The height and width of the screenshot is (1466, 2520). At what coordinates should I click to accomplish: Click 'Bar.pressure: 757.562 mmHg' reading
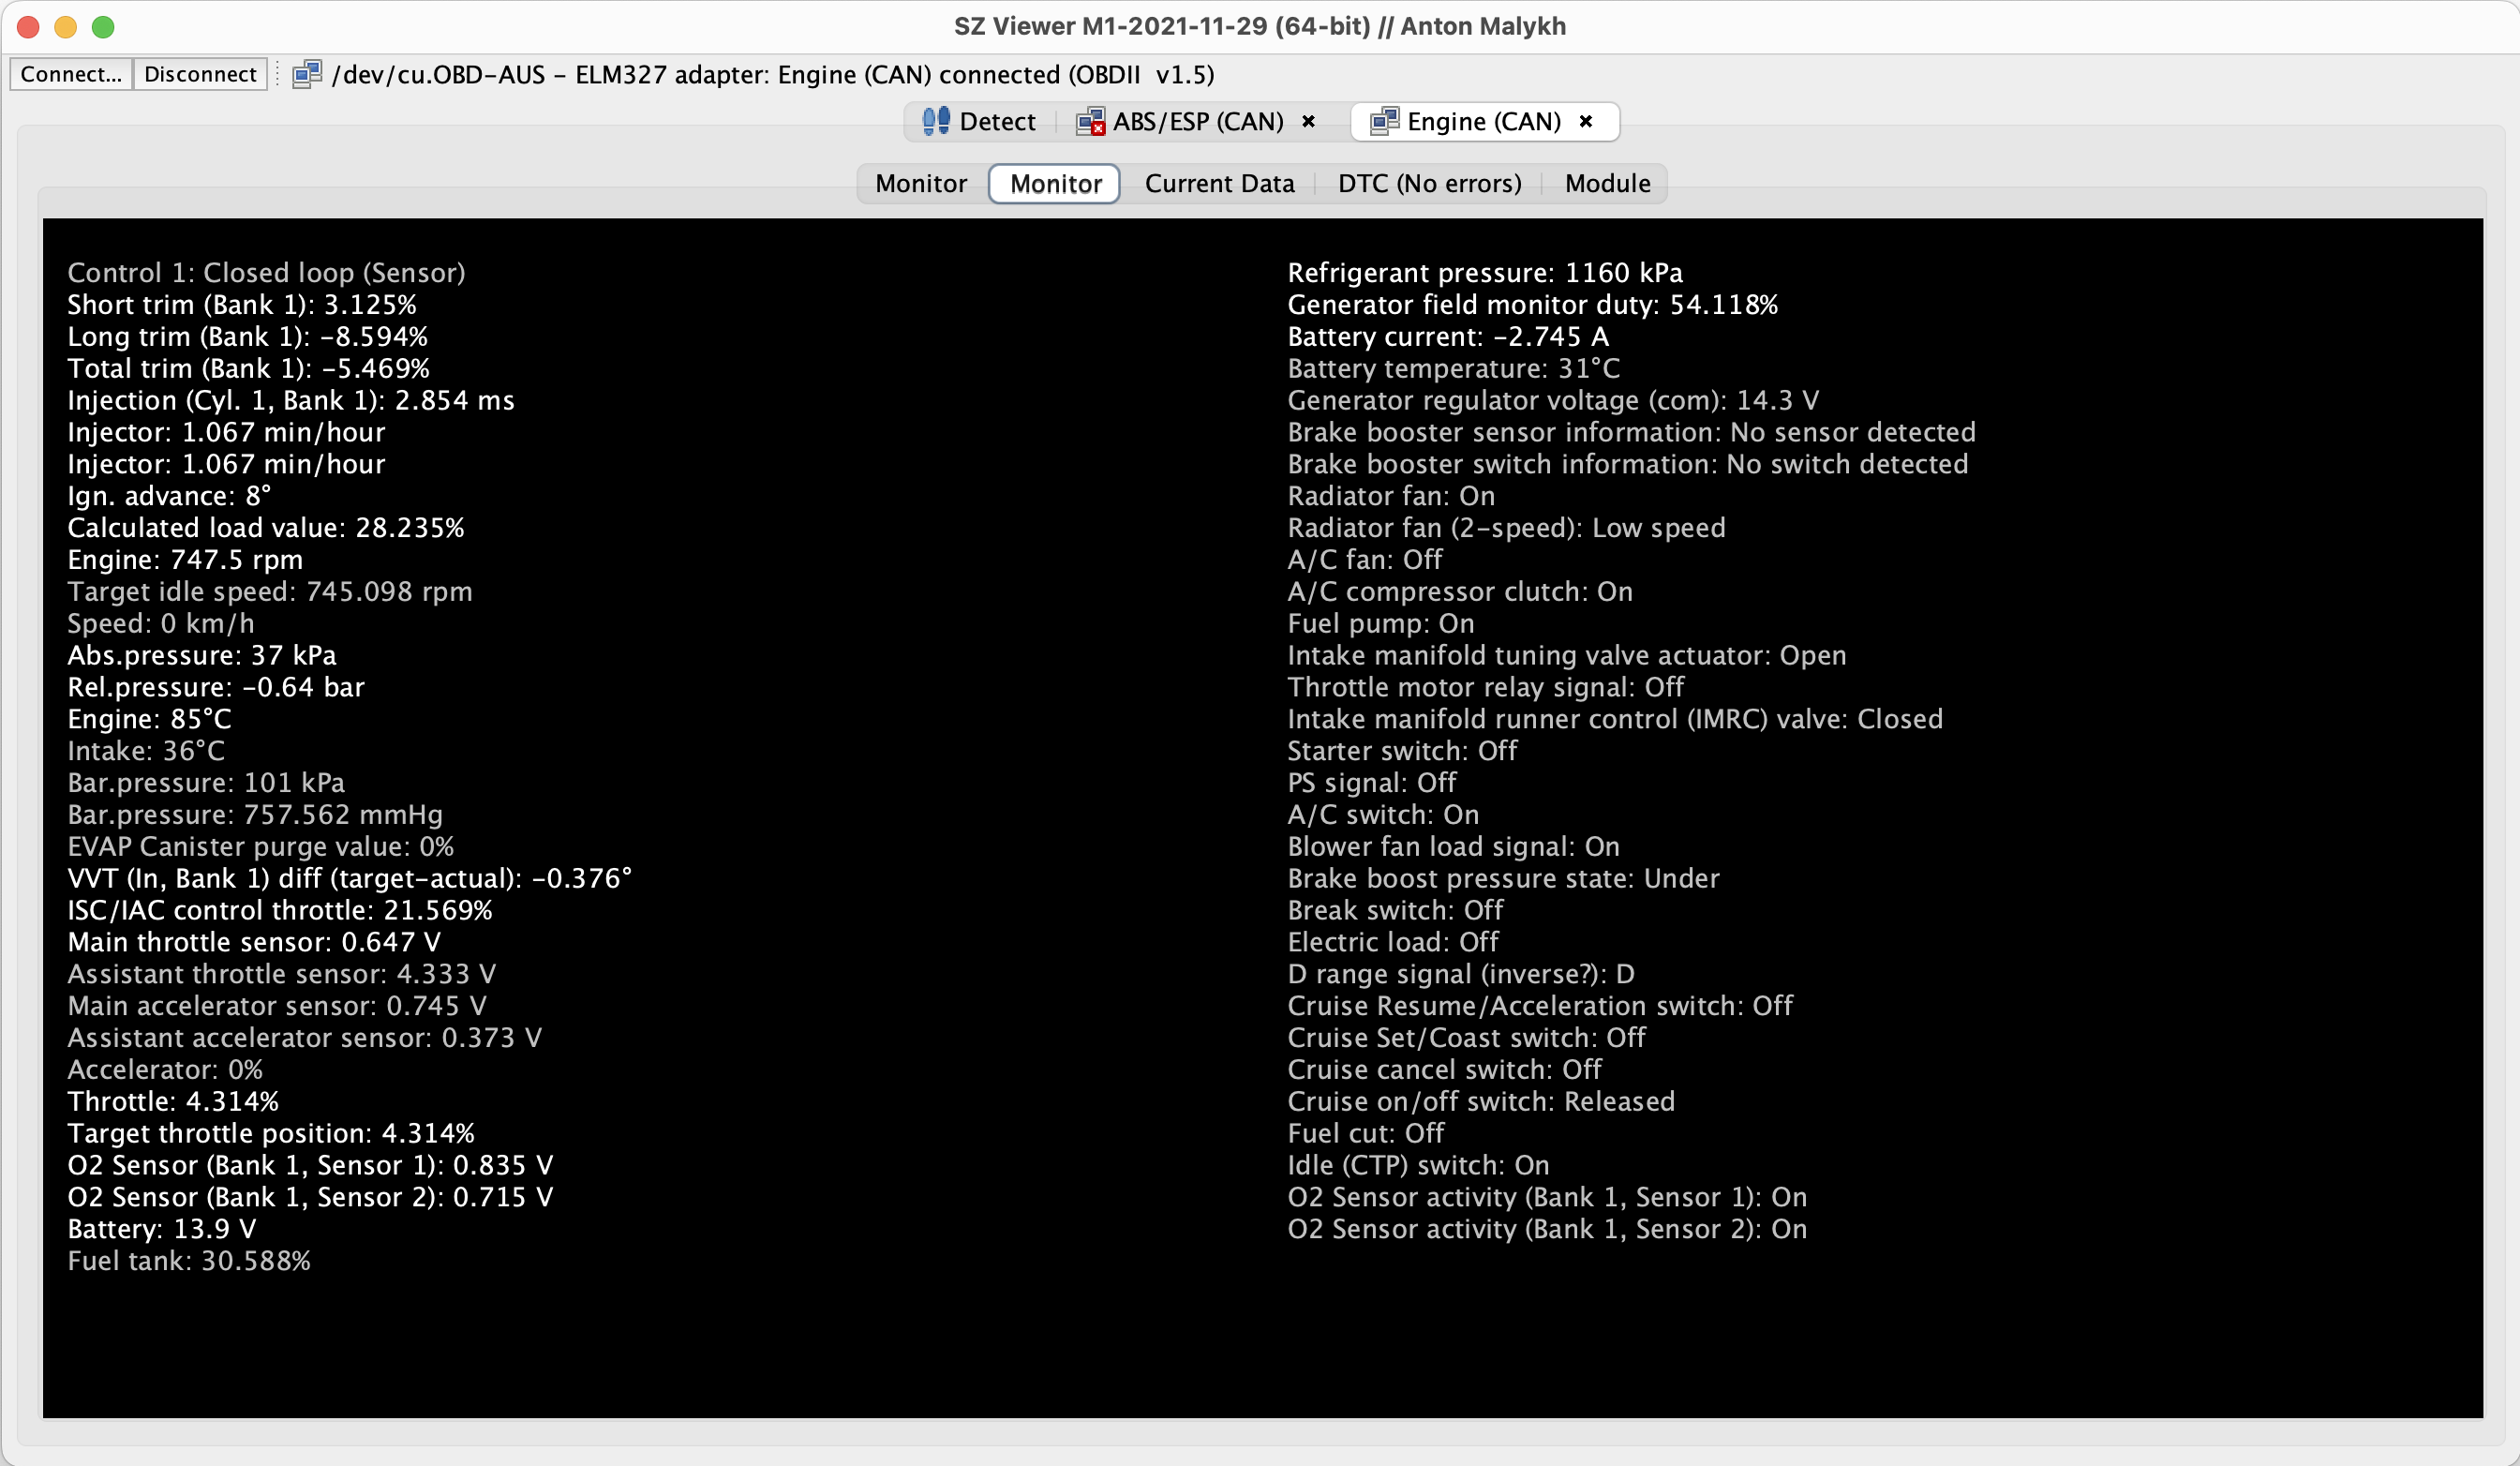pos(255,815)
